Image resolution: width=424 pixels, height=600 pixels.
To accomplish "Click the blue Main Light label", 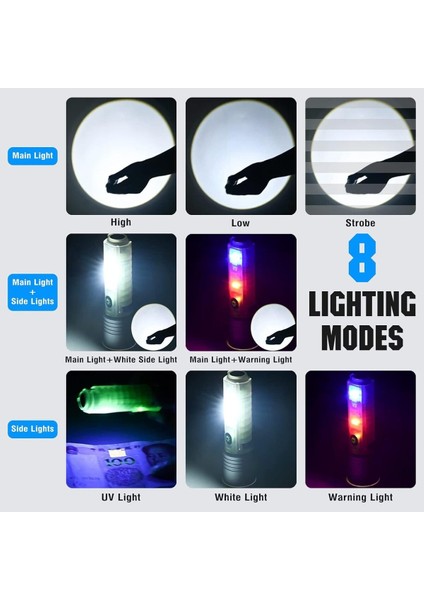I will click(x=33, y=156).
